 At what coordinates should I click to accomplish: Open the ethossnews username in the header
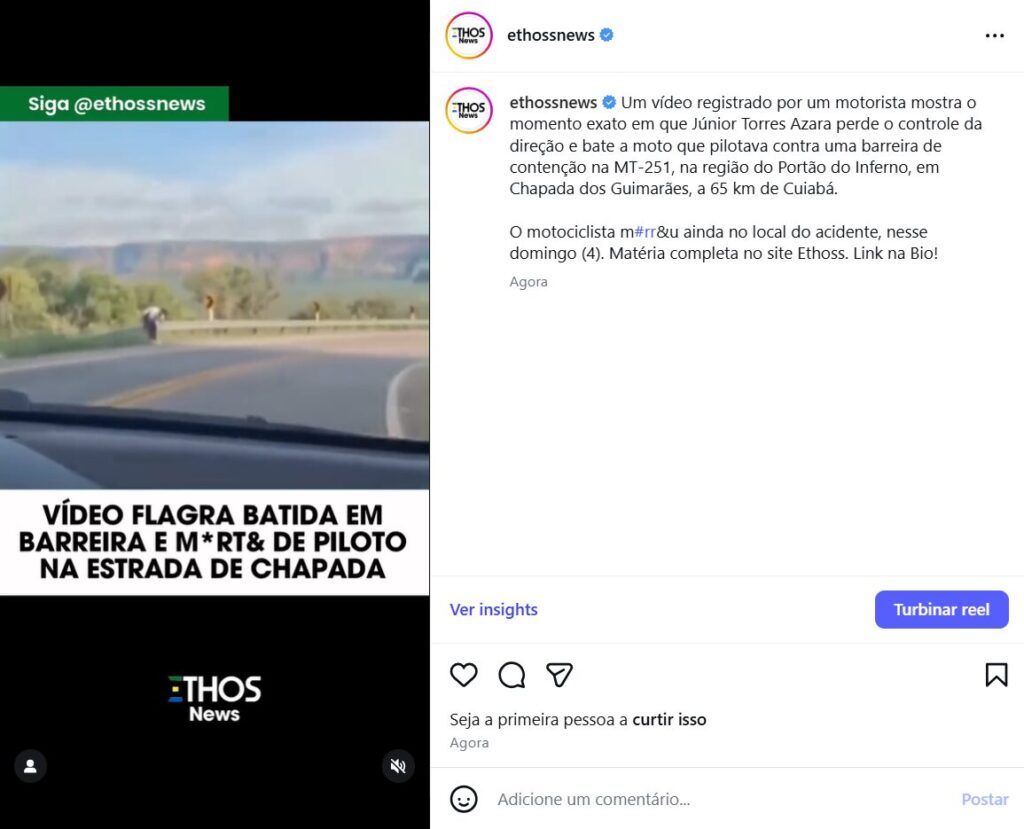coord(551,35)
